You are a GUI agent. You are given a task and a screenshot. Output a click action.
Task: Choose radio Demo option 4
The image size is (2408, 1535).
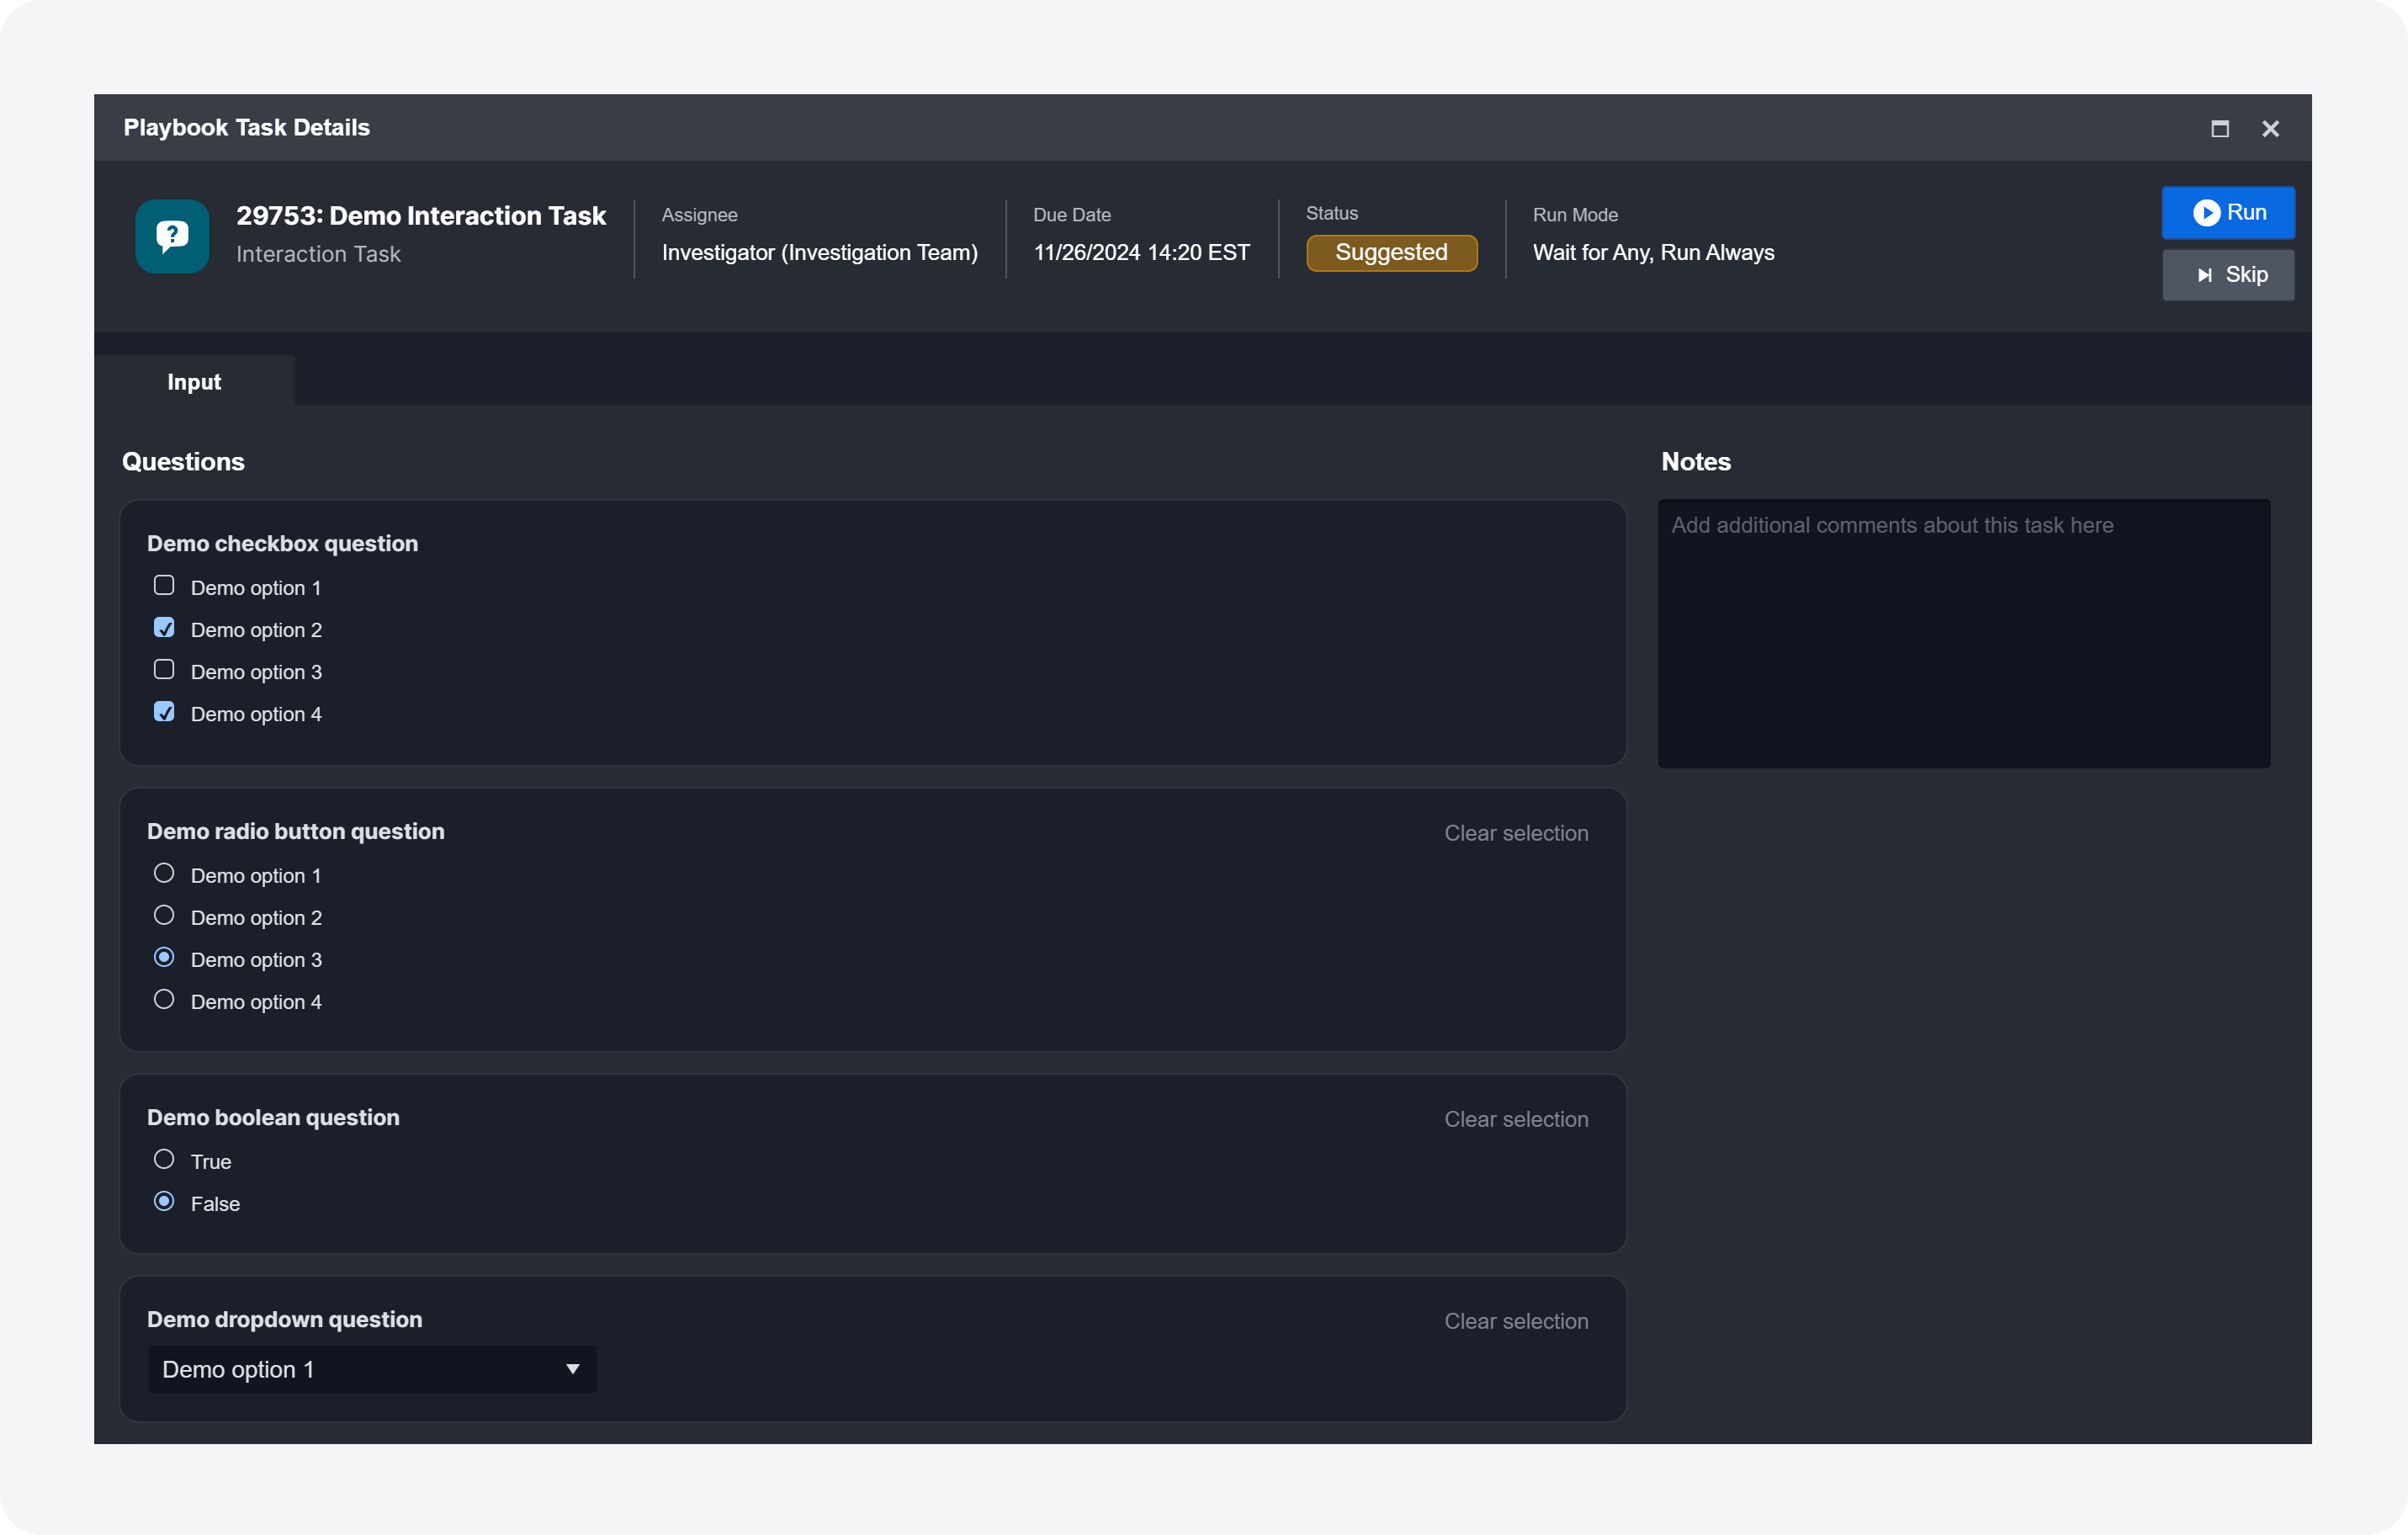[x=164, y=1000]
